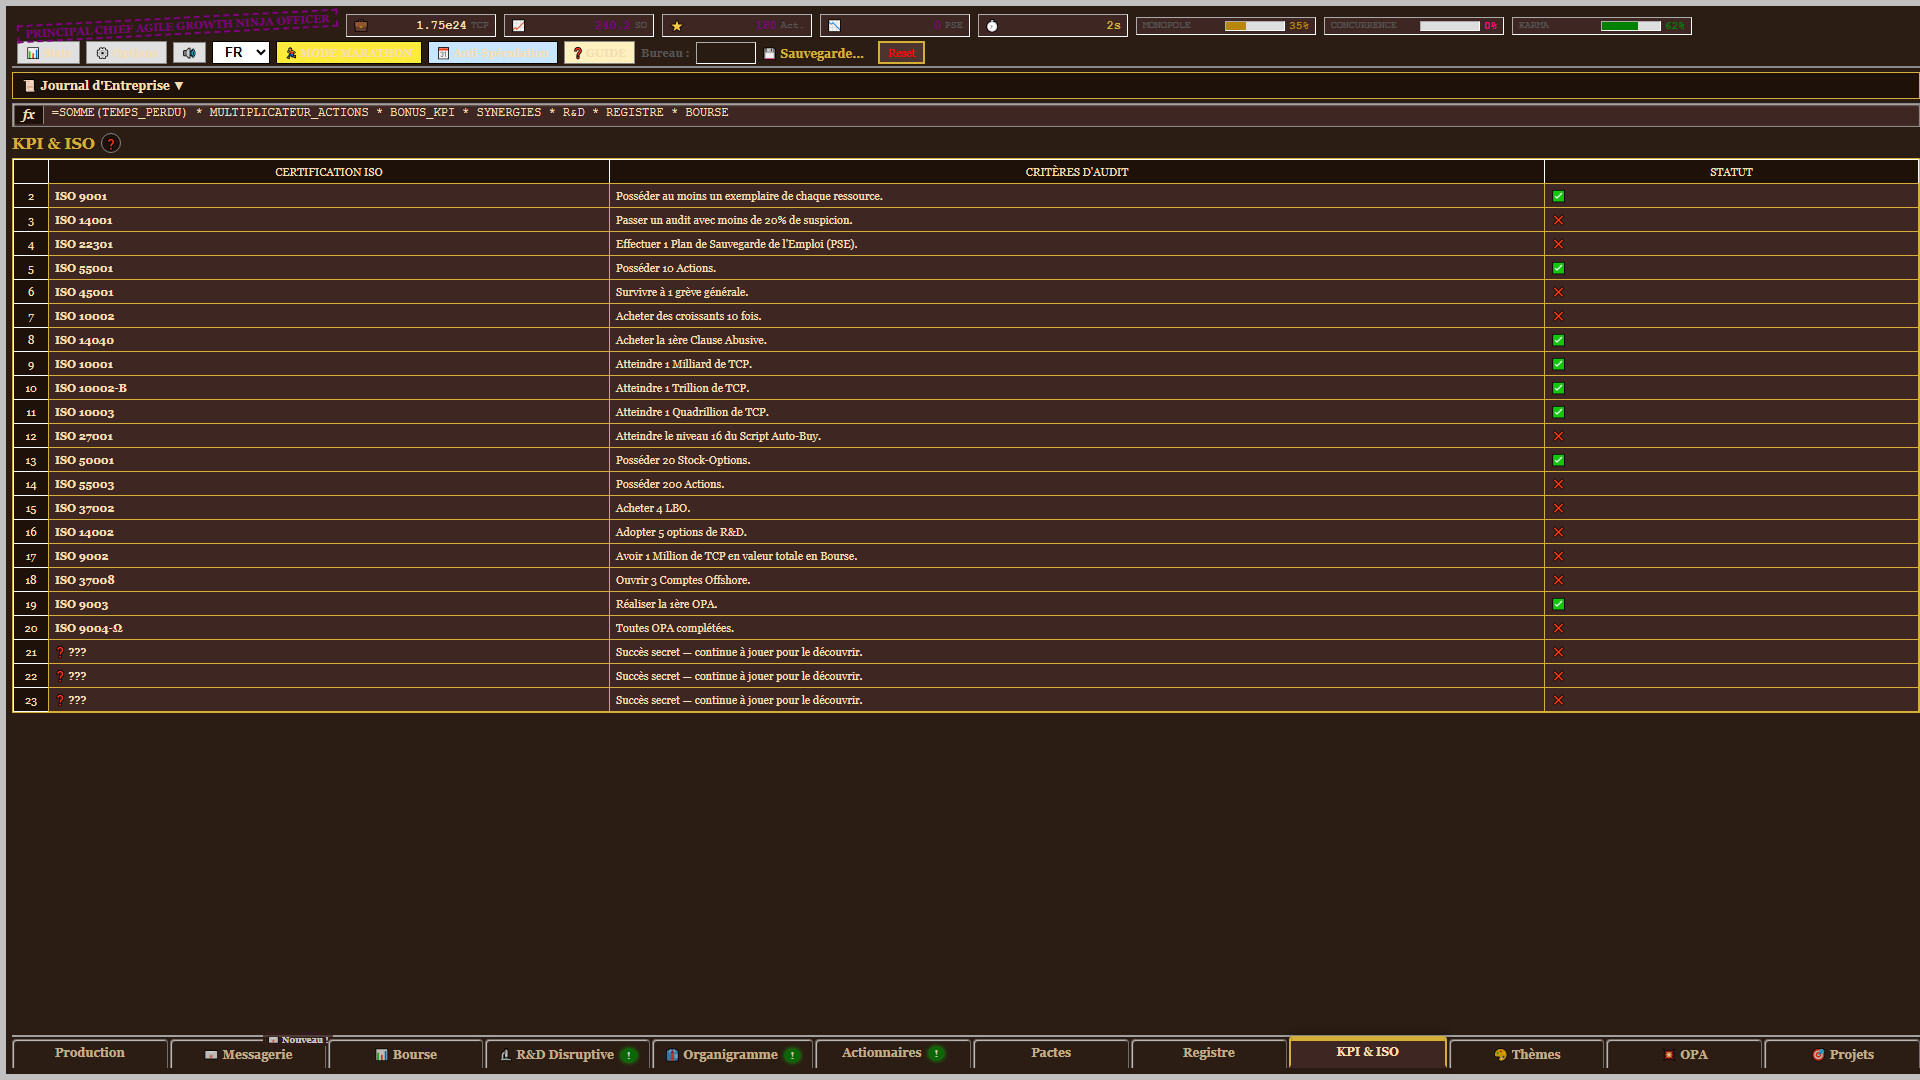This screenshot has height=1080, width=1920.
Task: Click the briefcase TCP resource icon
Action: pos(361,26)
